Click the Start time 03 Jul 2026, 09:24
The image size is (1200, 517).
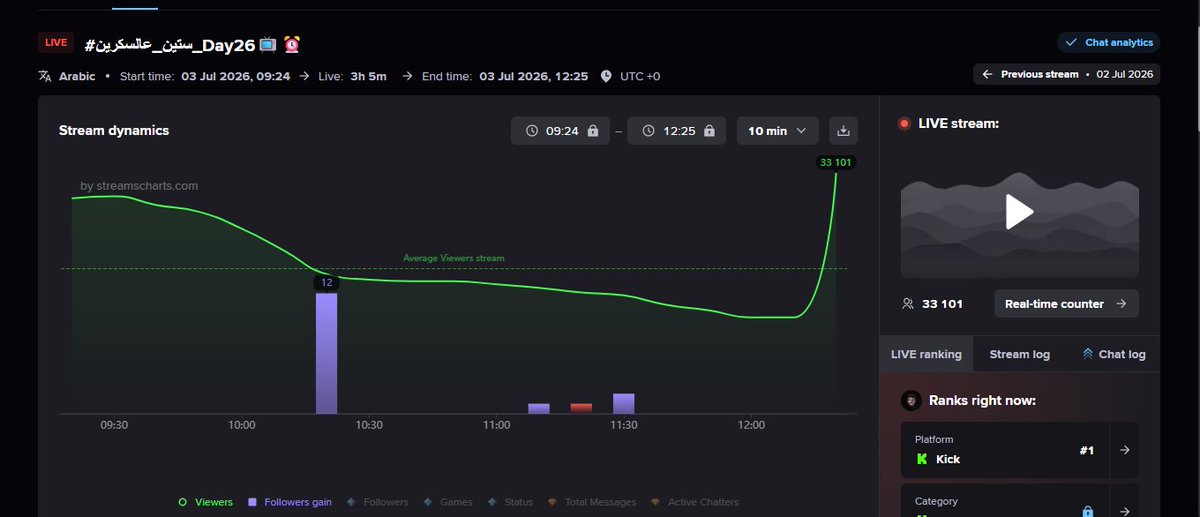click(205, 76)
